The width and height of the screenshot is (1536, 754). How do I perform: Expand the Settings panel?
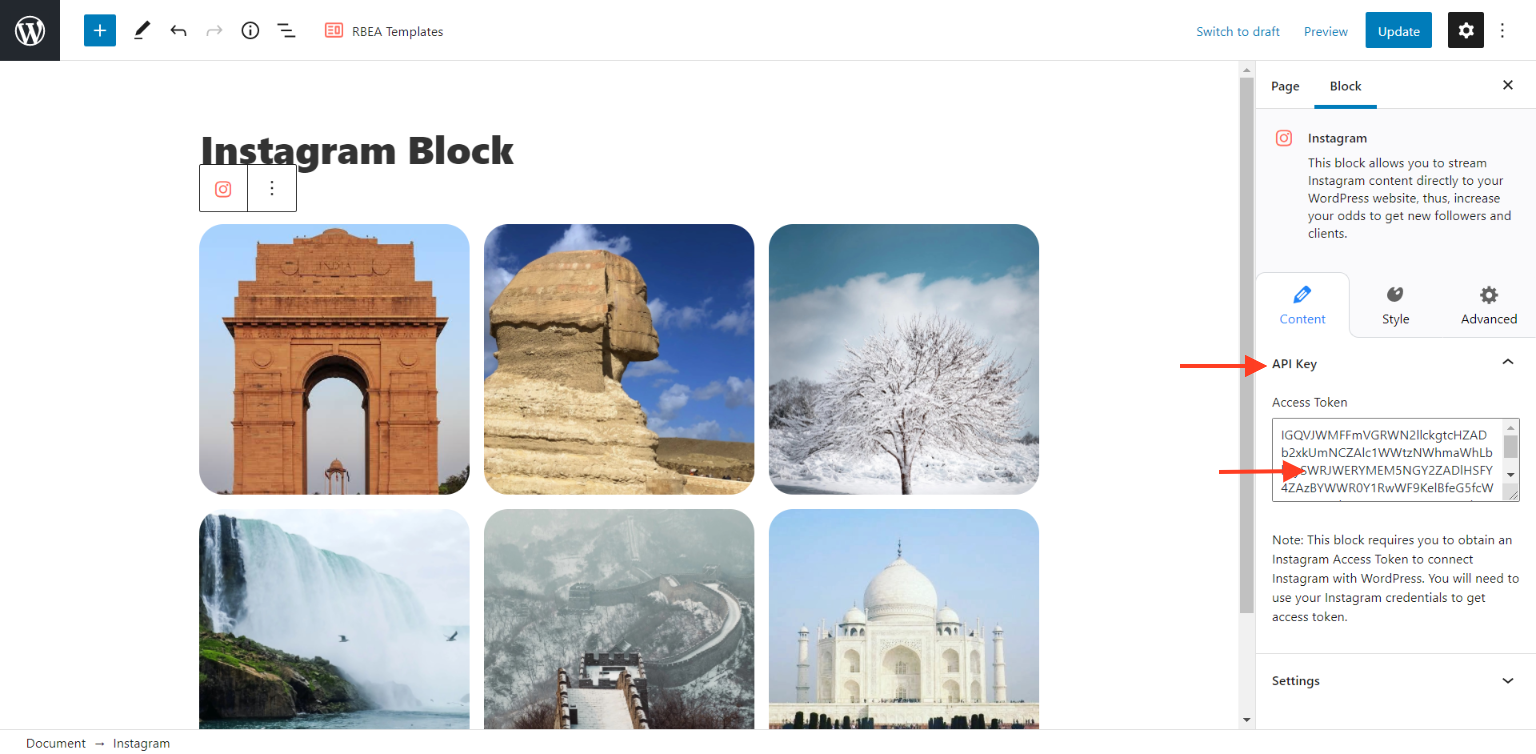point(1395,681)
